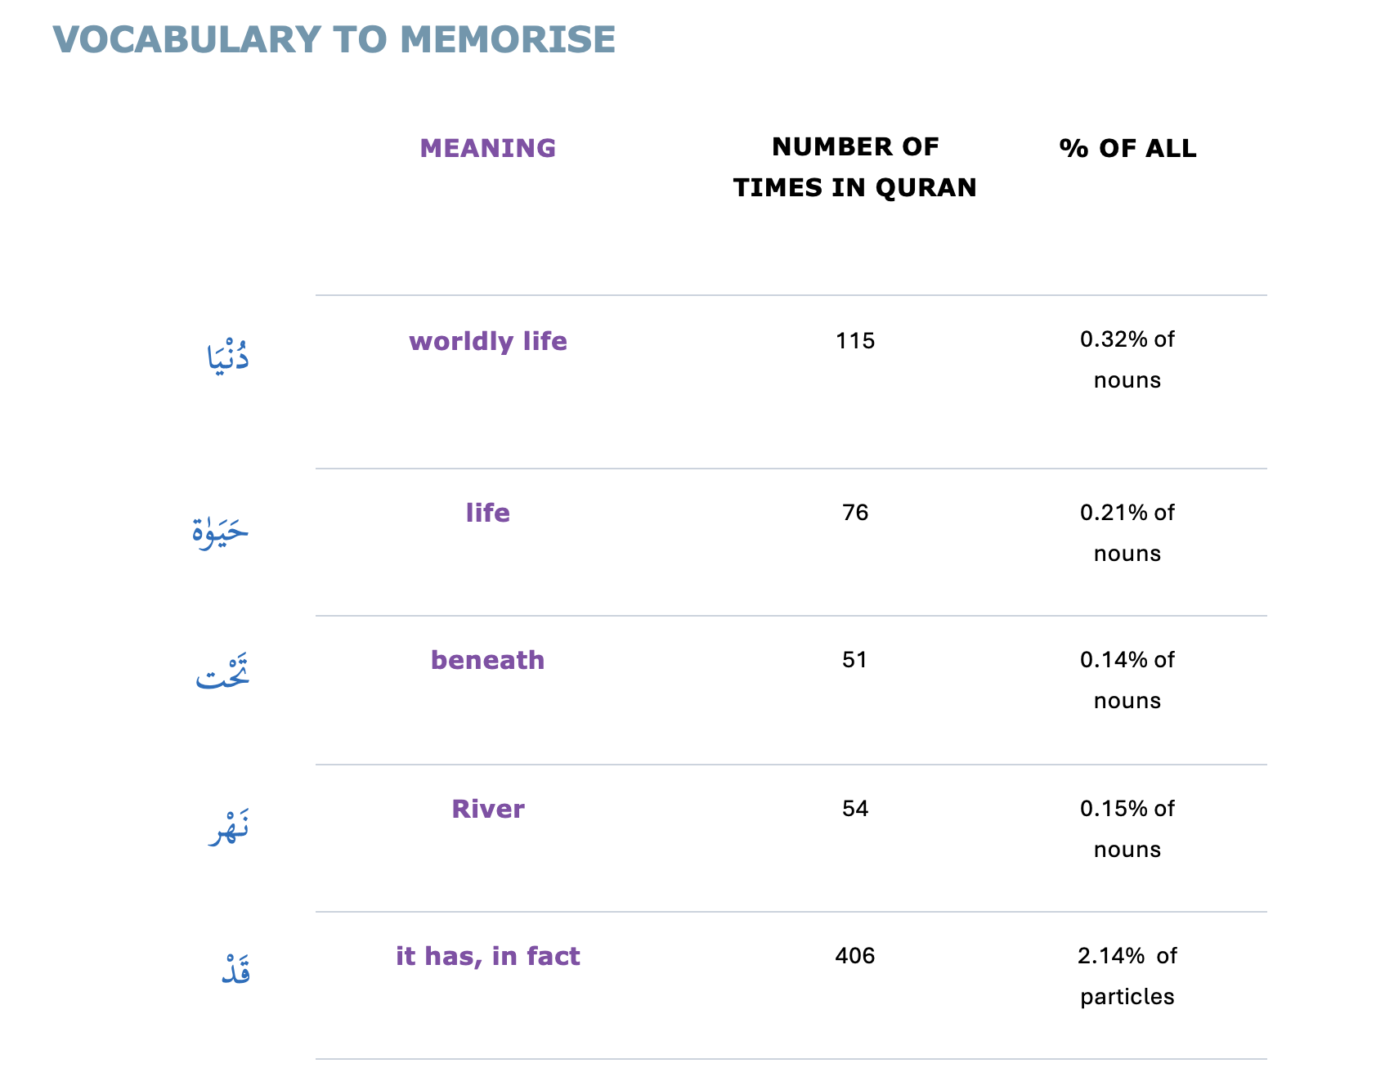Click the Arabic word in the 'River' row
This screenshot has height=1068, width=1385.
click(229, 828)
